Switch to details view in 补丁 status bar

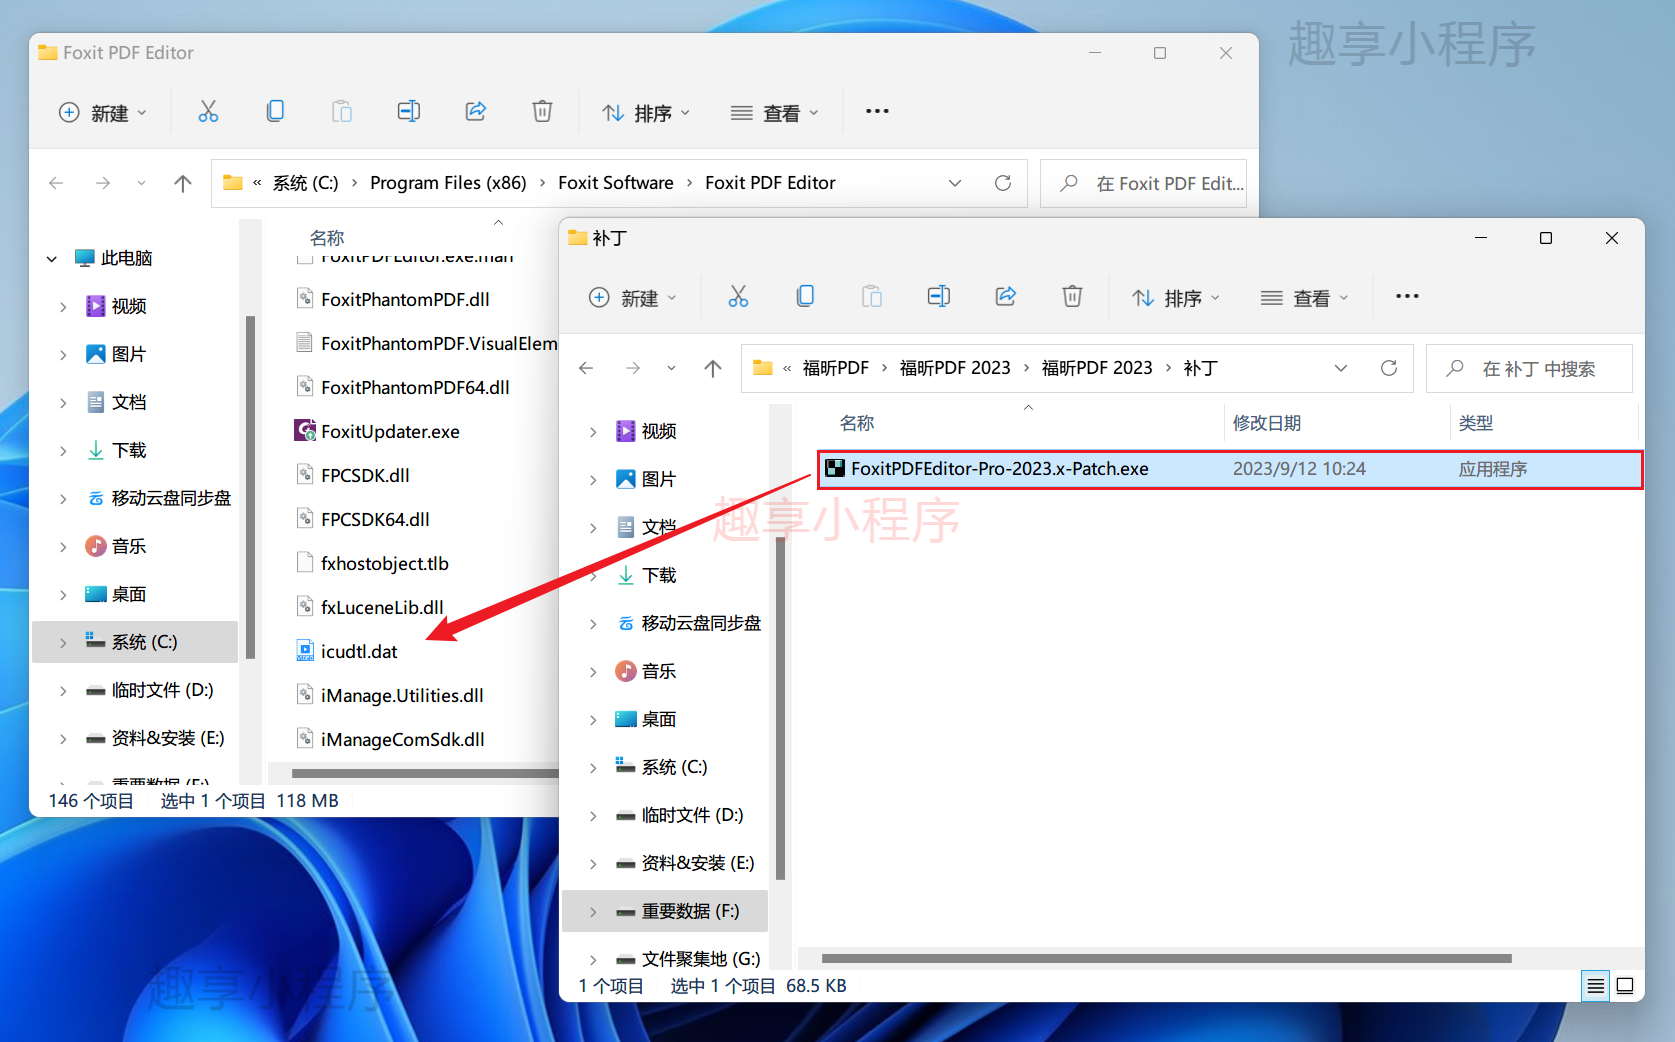1596,986
